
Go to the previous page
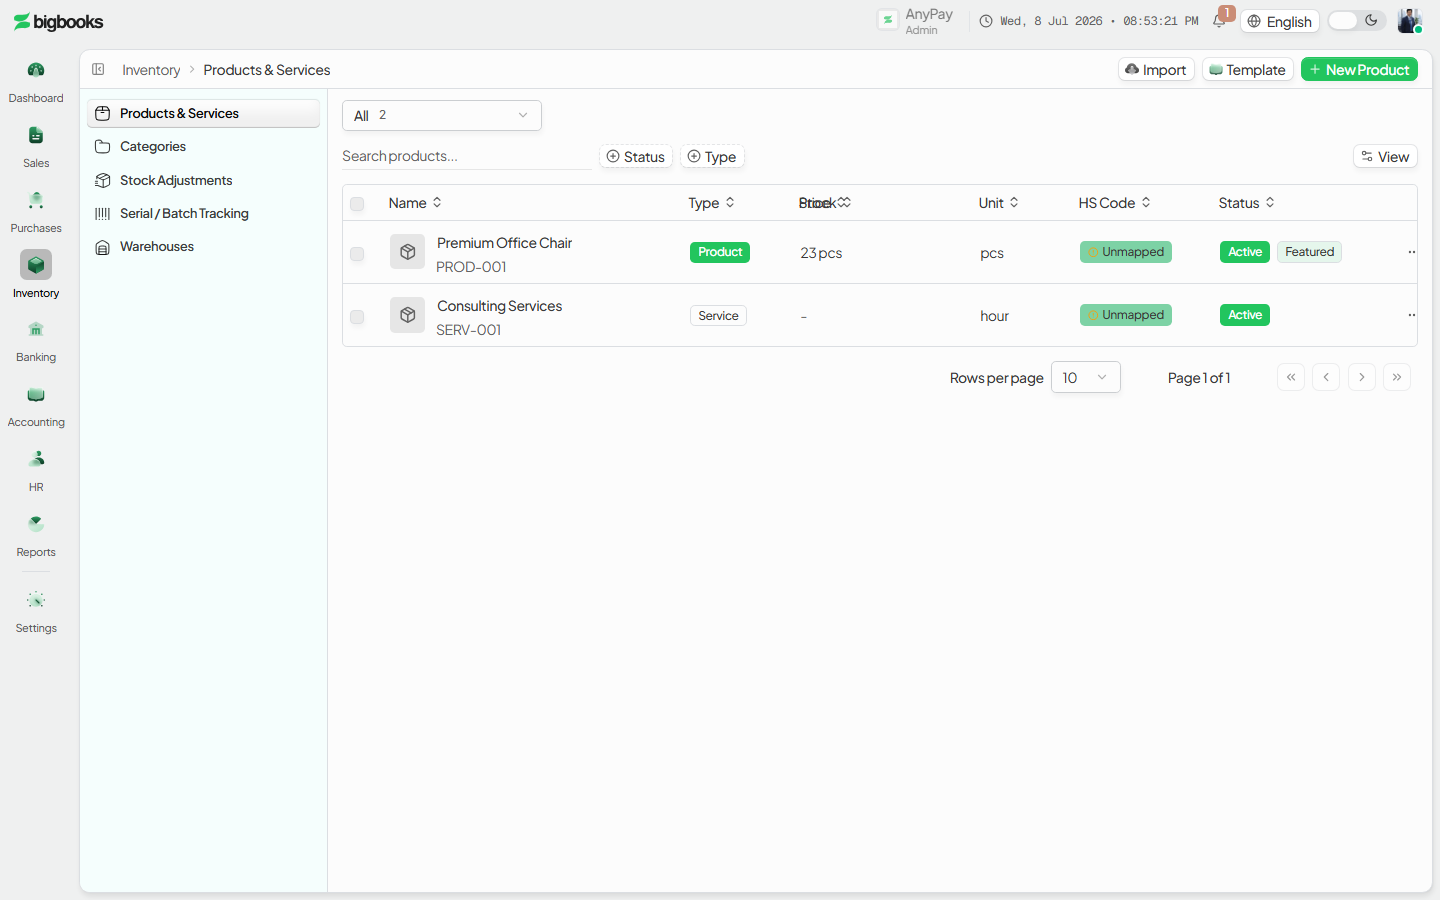tap(1326, 377)
